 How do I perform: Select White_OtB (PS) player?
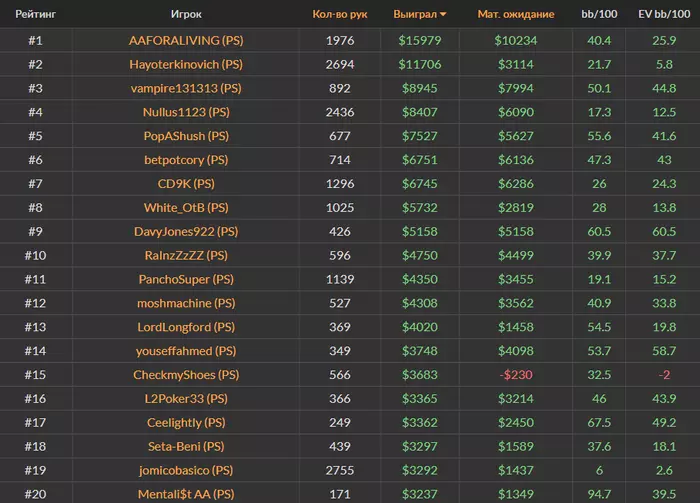(186, 208)
